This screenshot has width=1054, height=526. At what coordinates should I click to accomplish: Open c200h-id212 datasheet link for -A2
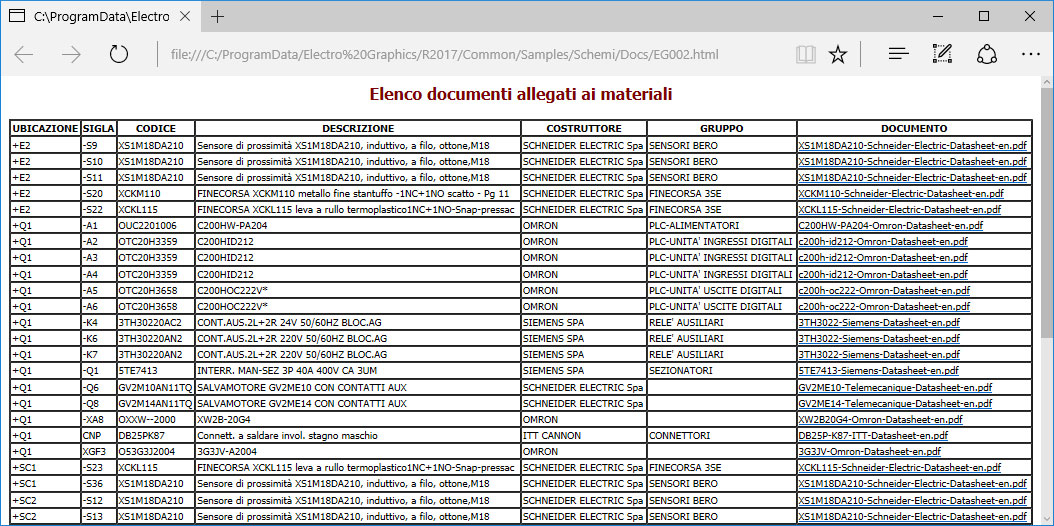[883, 242]
